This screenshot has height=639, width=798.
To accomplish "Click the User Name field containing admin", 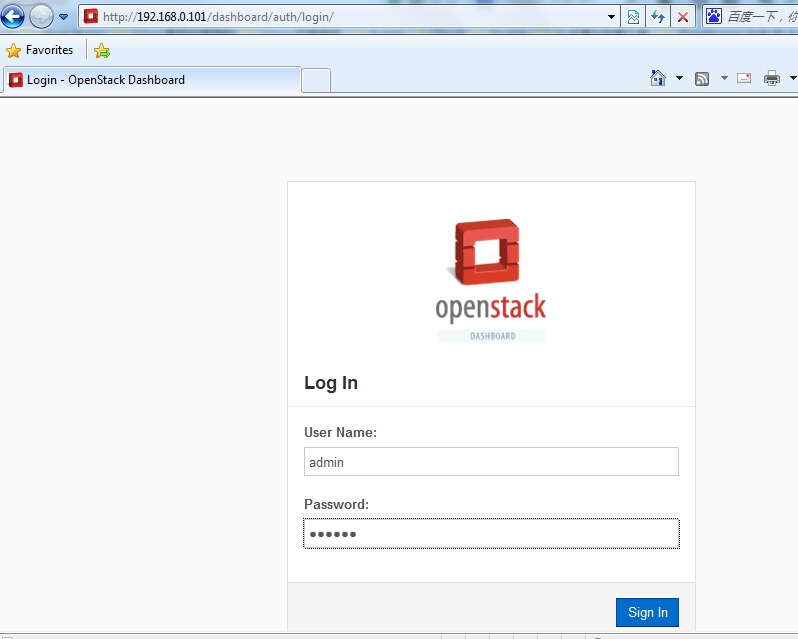I will pyautogui.click(x=491, y=461).
